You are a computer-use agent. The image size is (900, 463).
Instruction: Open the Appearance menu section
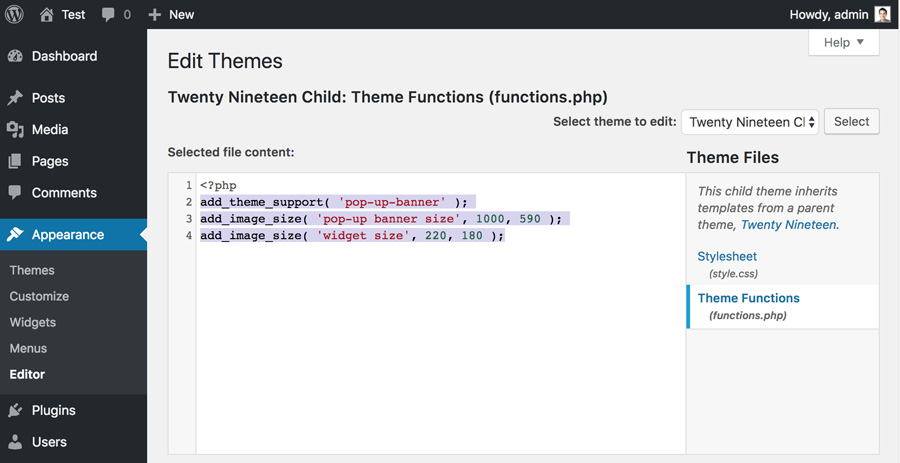coord(67,235)
